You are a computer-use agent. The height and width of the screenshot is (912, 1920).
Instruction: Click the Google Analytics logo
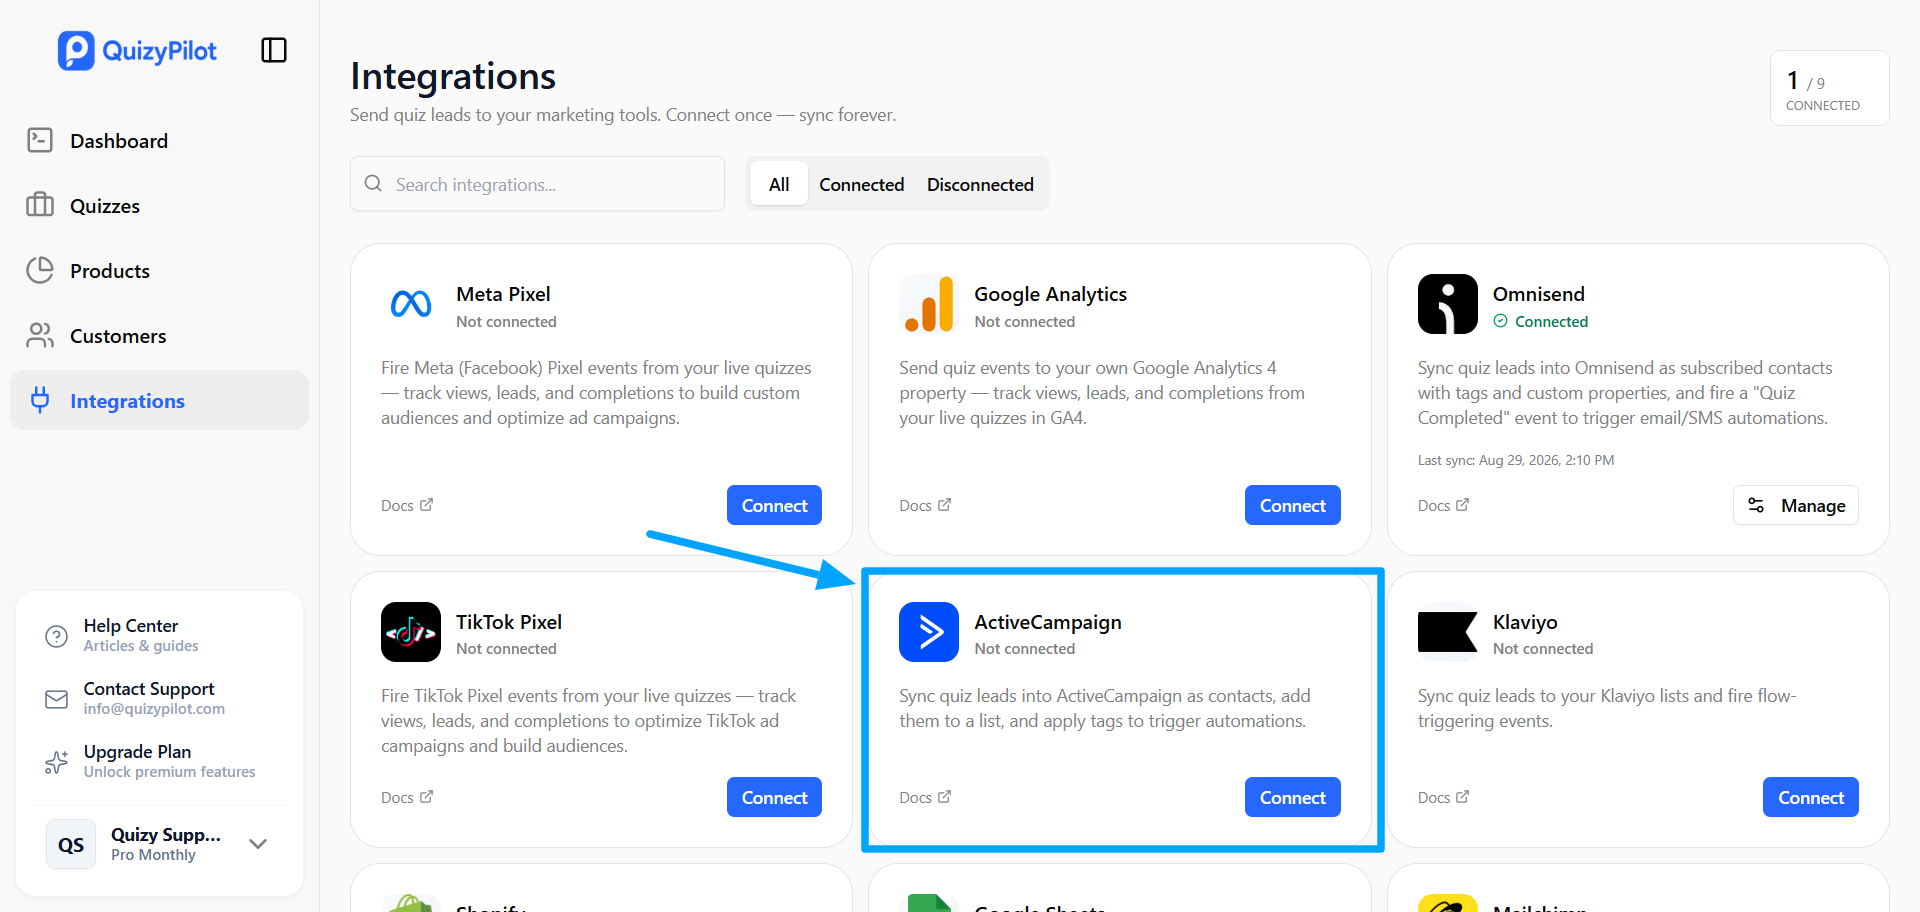pyautogui.click(x=929, y=304)
